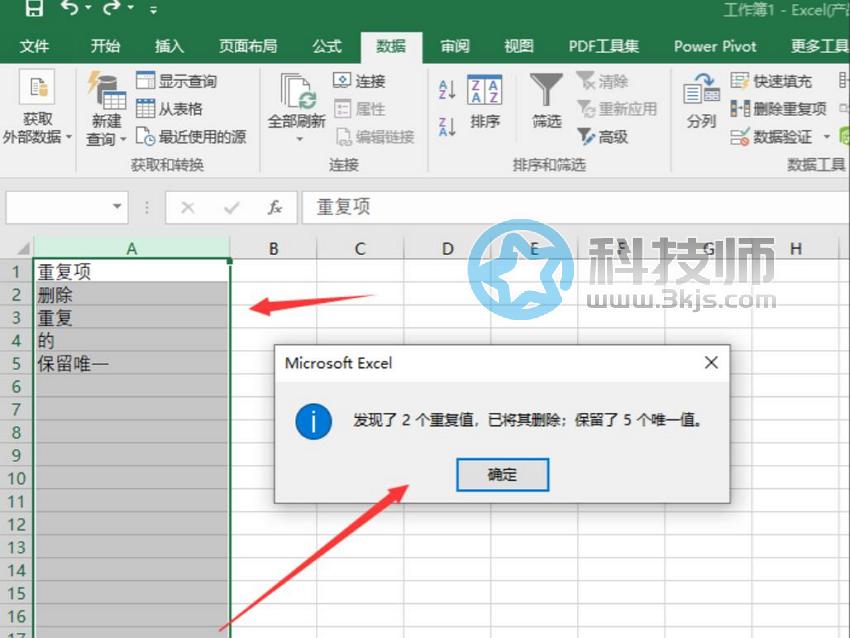
Task: Click the 编辑链接 ribbon item
Action: pos(374,137)
